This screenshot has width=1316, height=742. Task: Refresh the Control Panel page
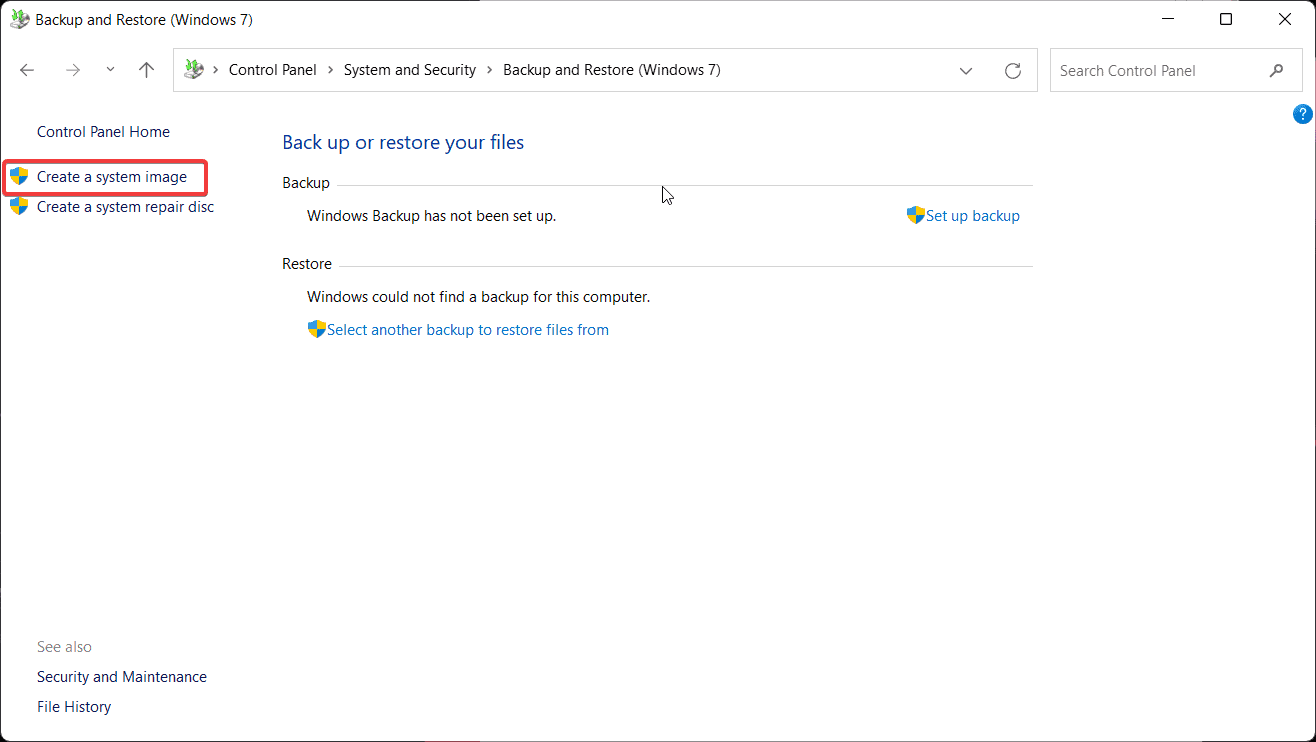point(1013,70)
